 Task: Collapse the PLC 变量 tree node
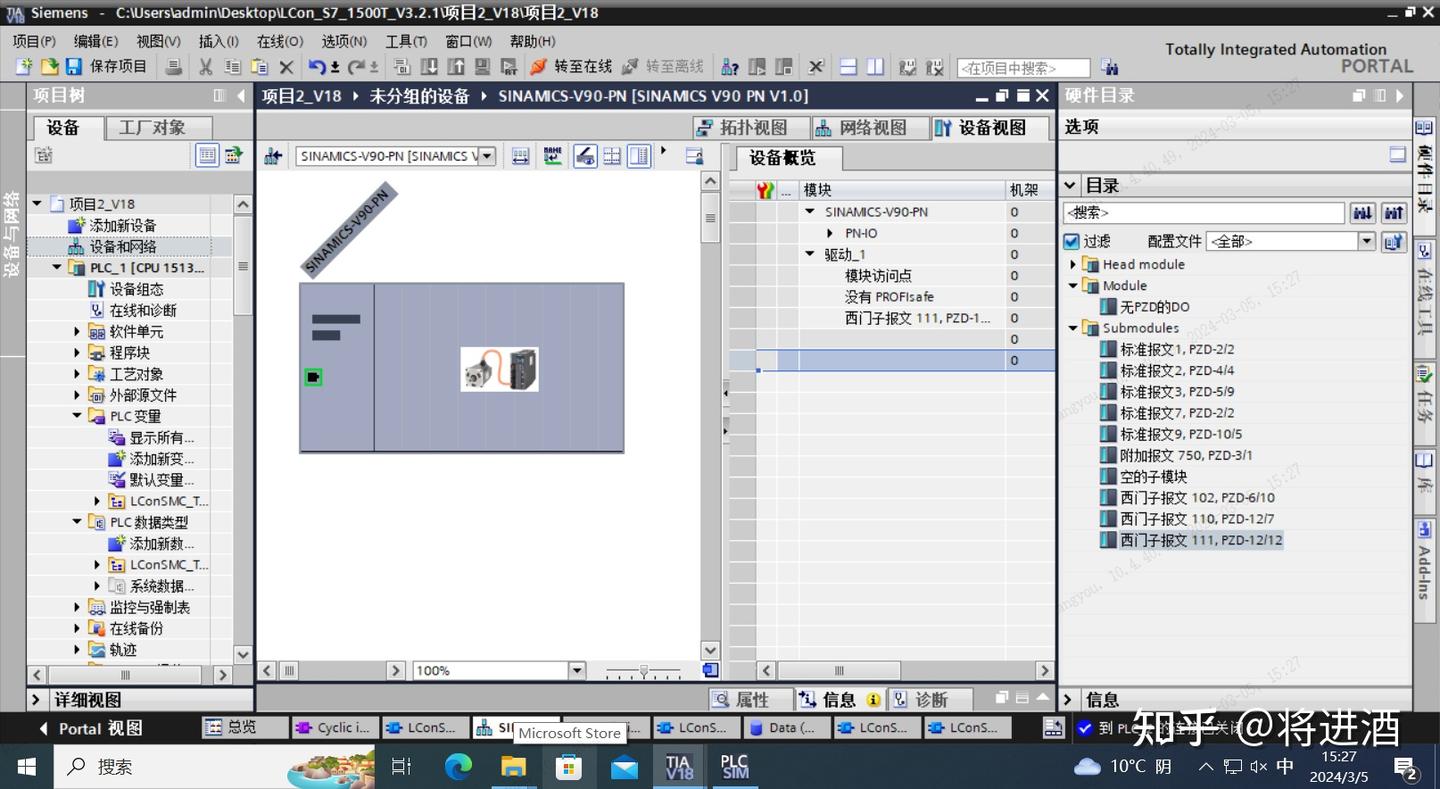(x=77, y=416)
